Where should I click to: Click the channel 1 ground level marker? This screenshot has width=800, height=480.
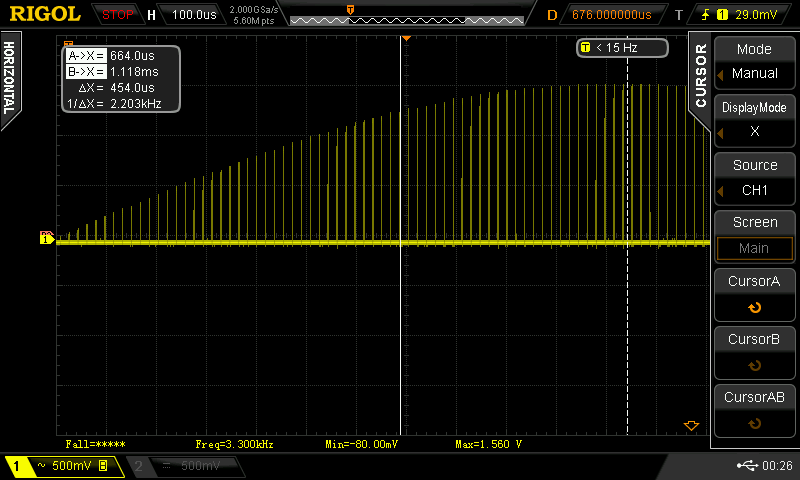click(46, 237)
